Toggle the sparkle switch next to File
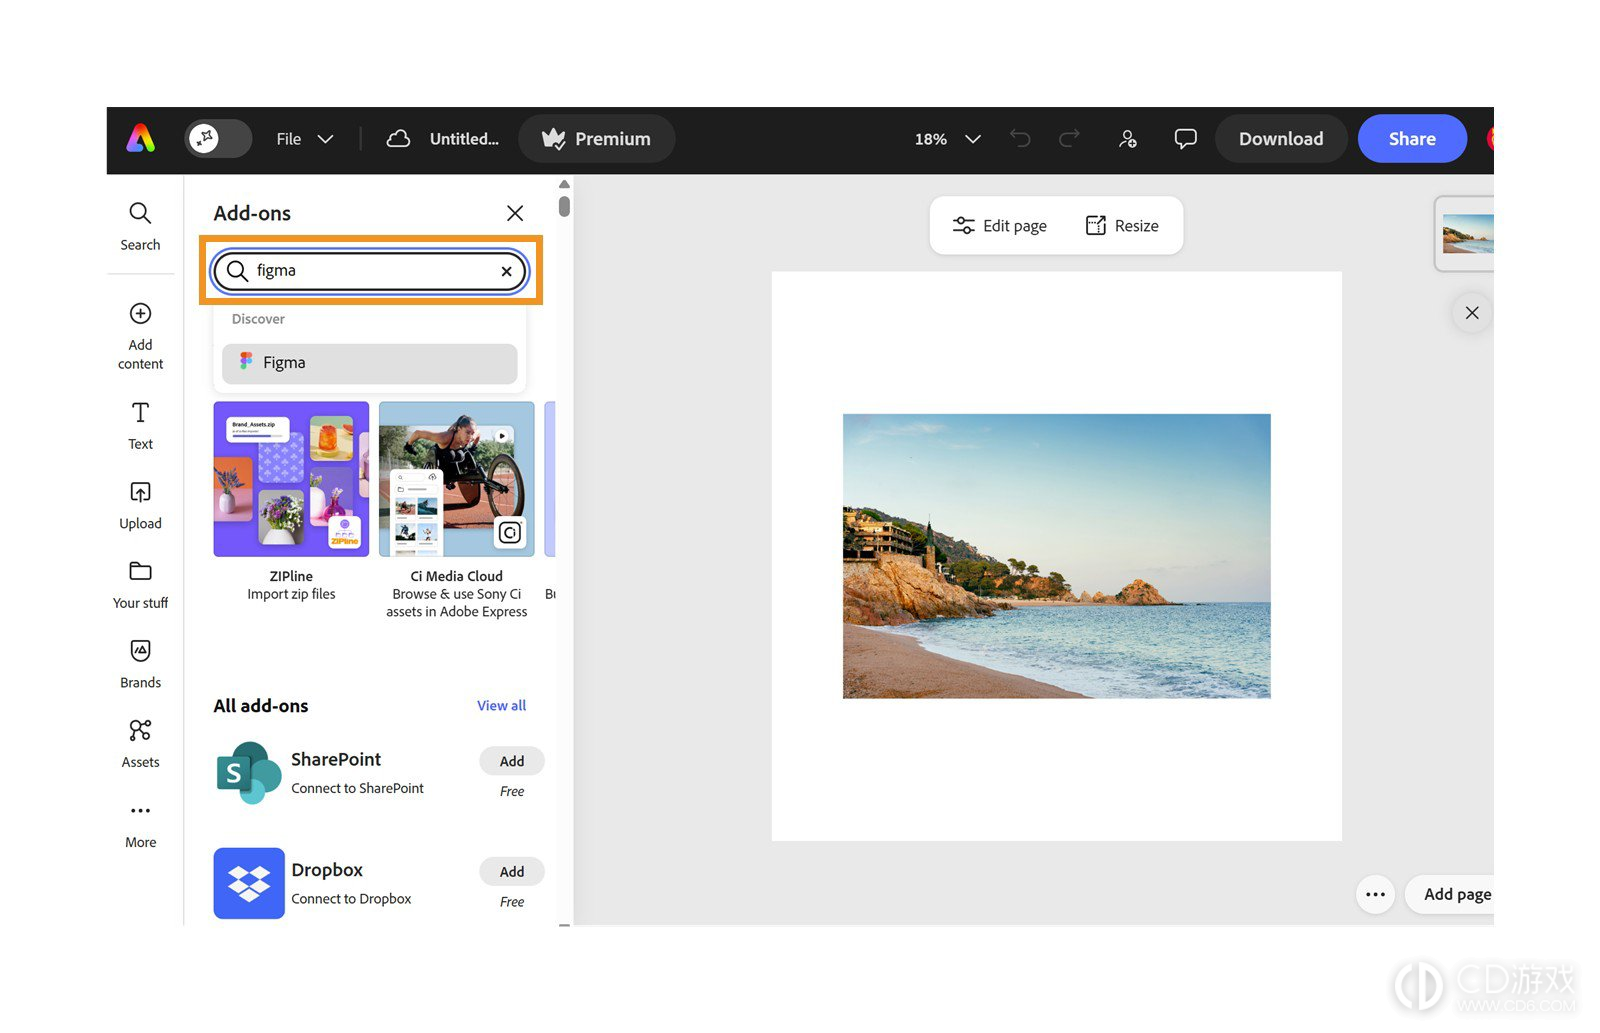This screenshot has width=1600, height=1033. [x=217, y=138]
